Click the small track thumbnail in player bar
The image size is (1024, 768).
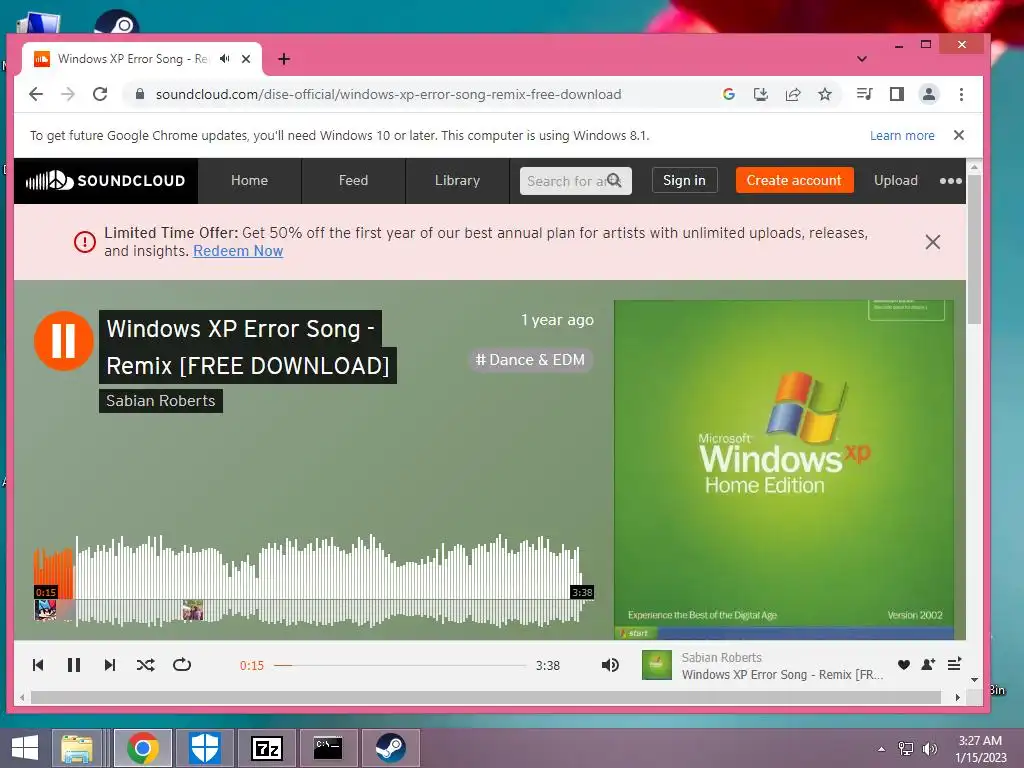pyautogui.click(x=657, y=665)
